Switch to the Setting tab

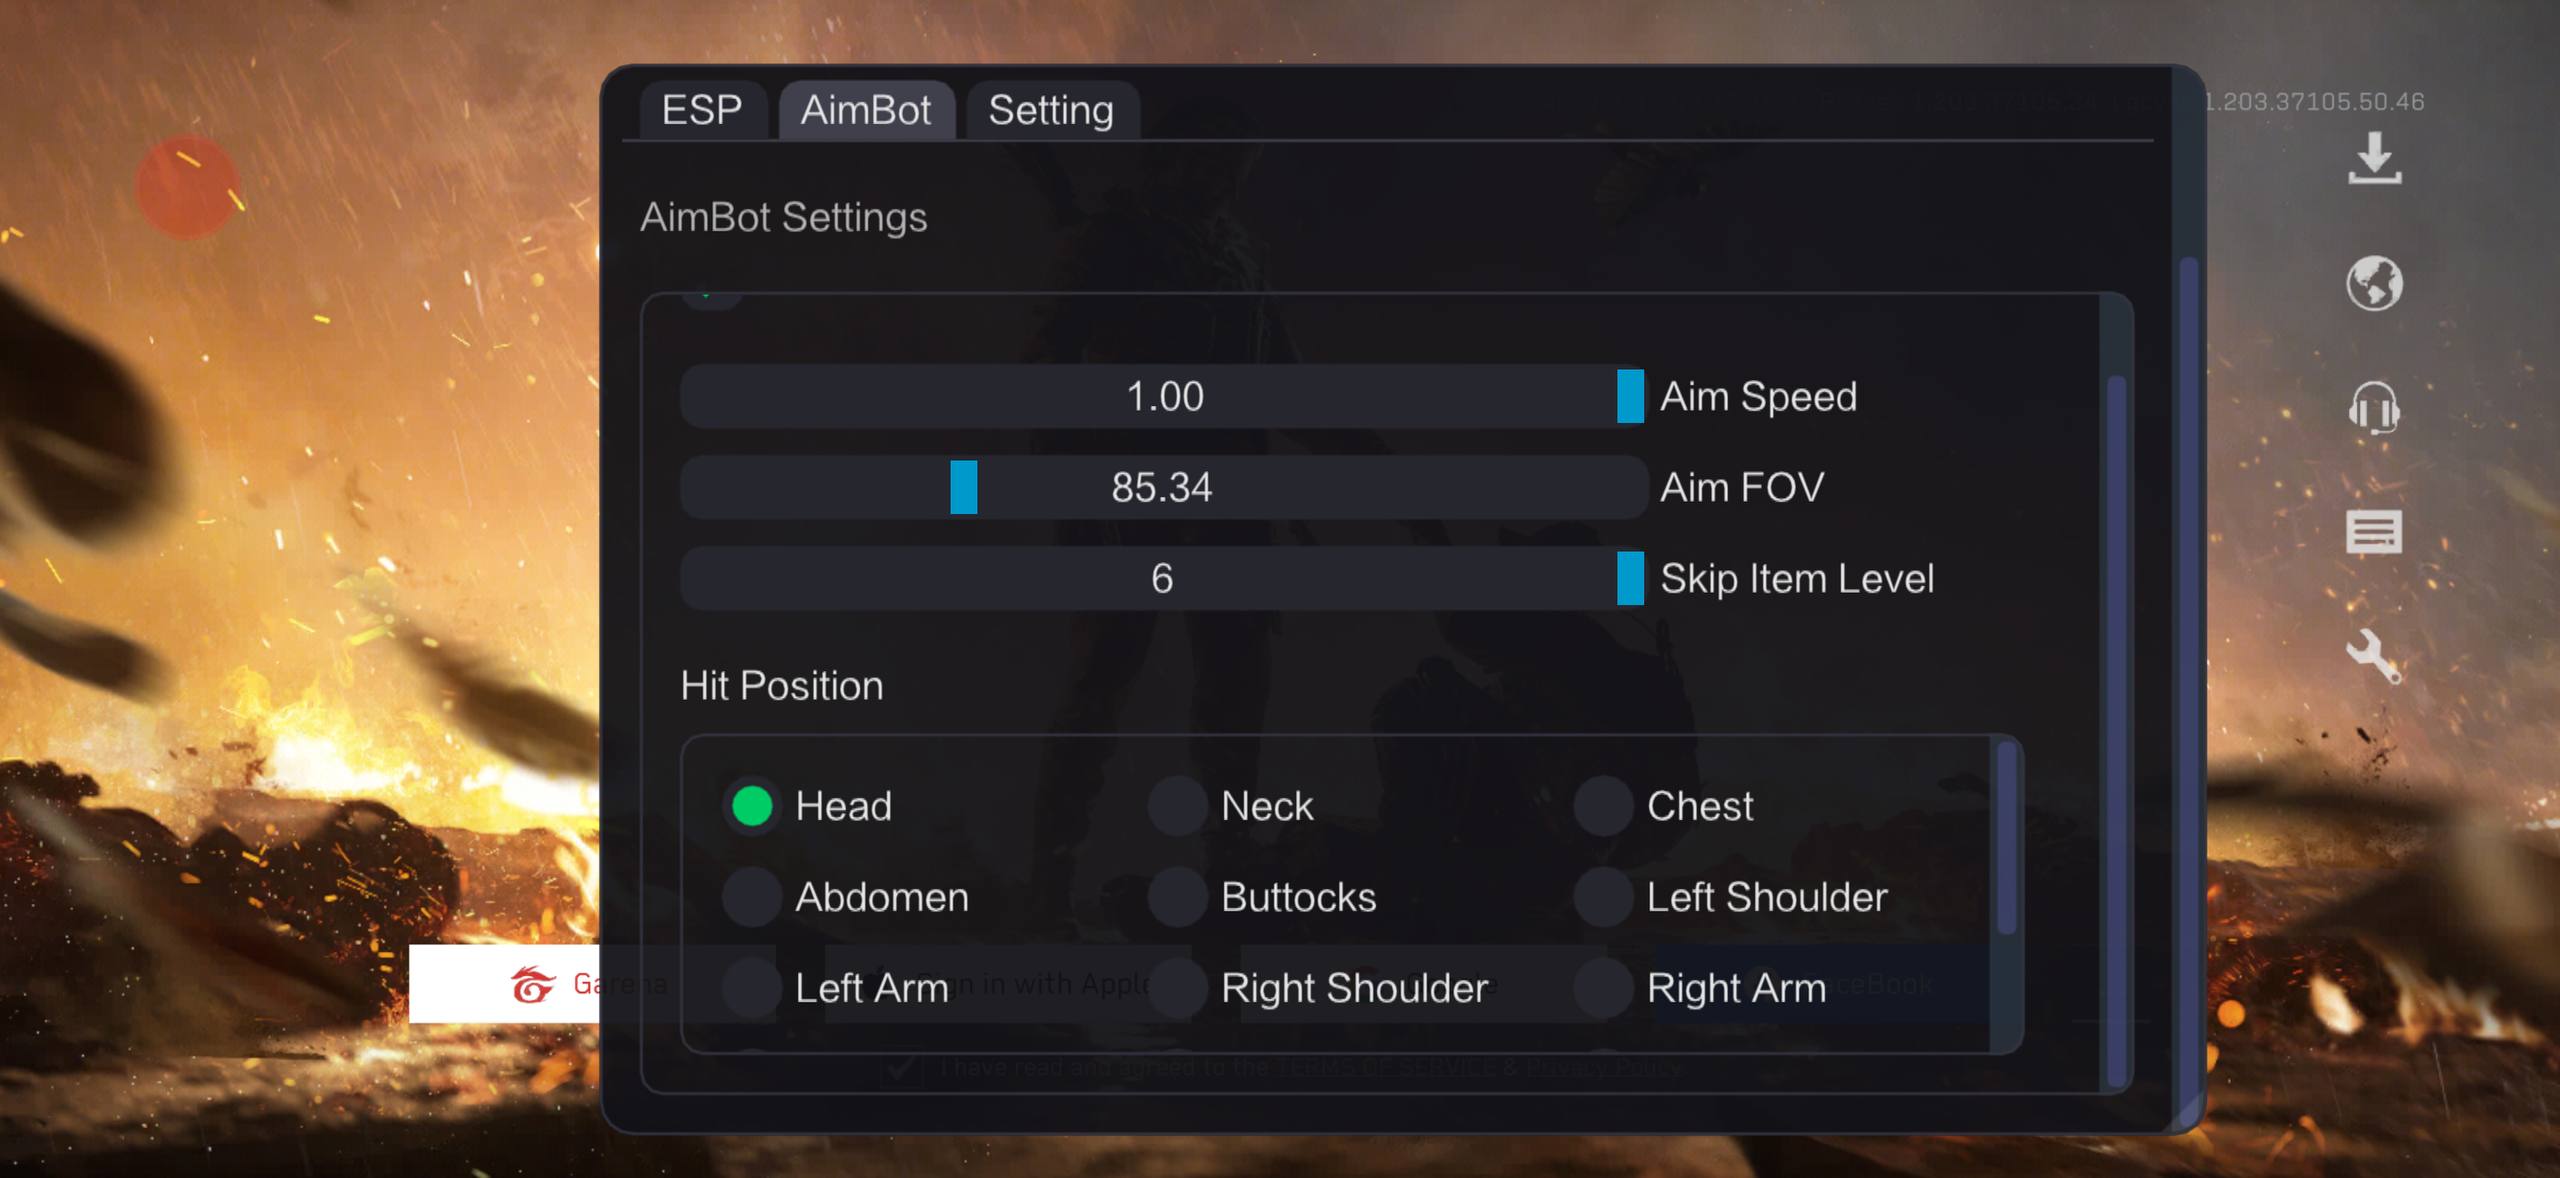[1051, 110]
